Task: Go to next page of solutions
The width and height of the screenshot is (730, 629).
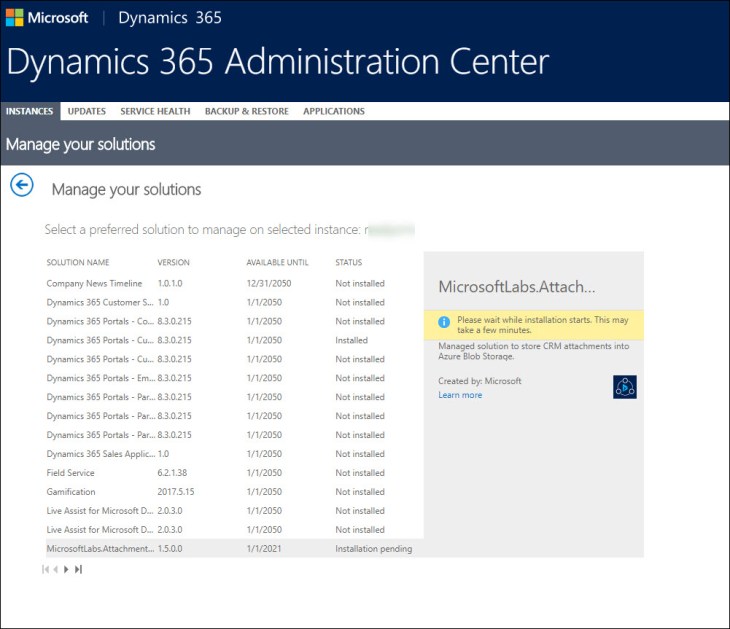Action: coord(67,569)
